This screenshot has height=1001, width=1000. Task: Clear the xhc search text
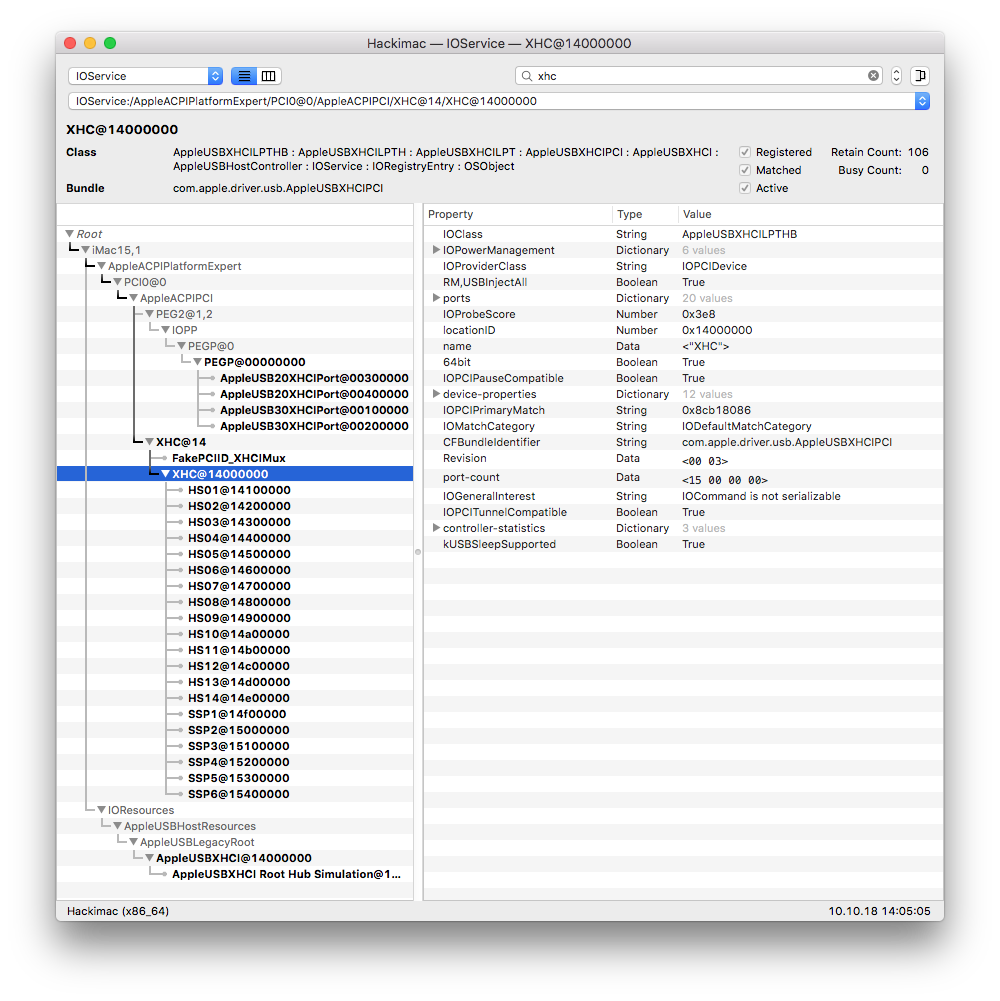tap(873, 76)
